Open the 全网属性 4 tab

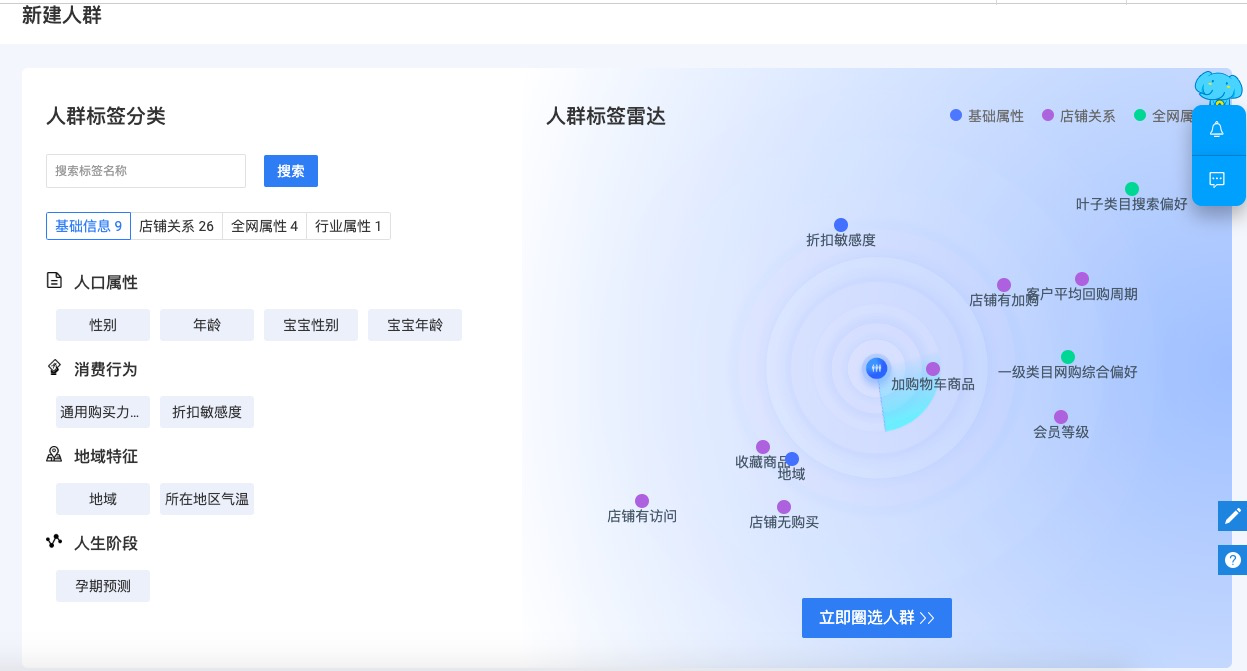pyautogui.click(x=264, y=226)
